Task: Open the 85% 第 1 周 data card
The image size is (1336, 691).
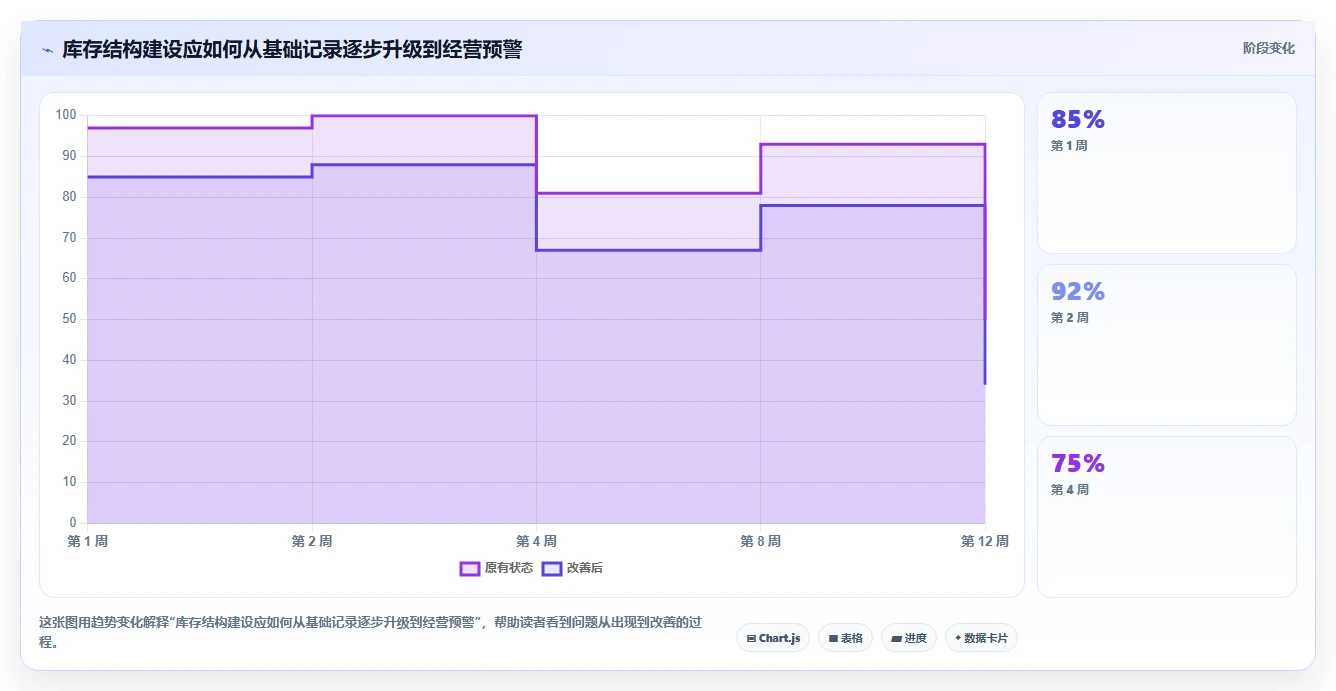Action: 1167,173
